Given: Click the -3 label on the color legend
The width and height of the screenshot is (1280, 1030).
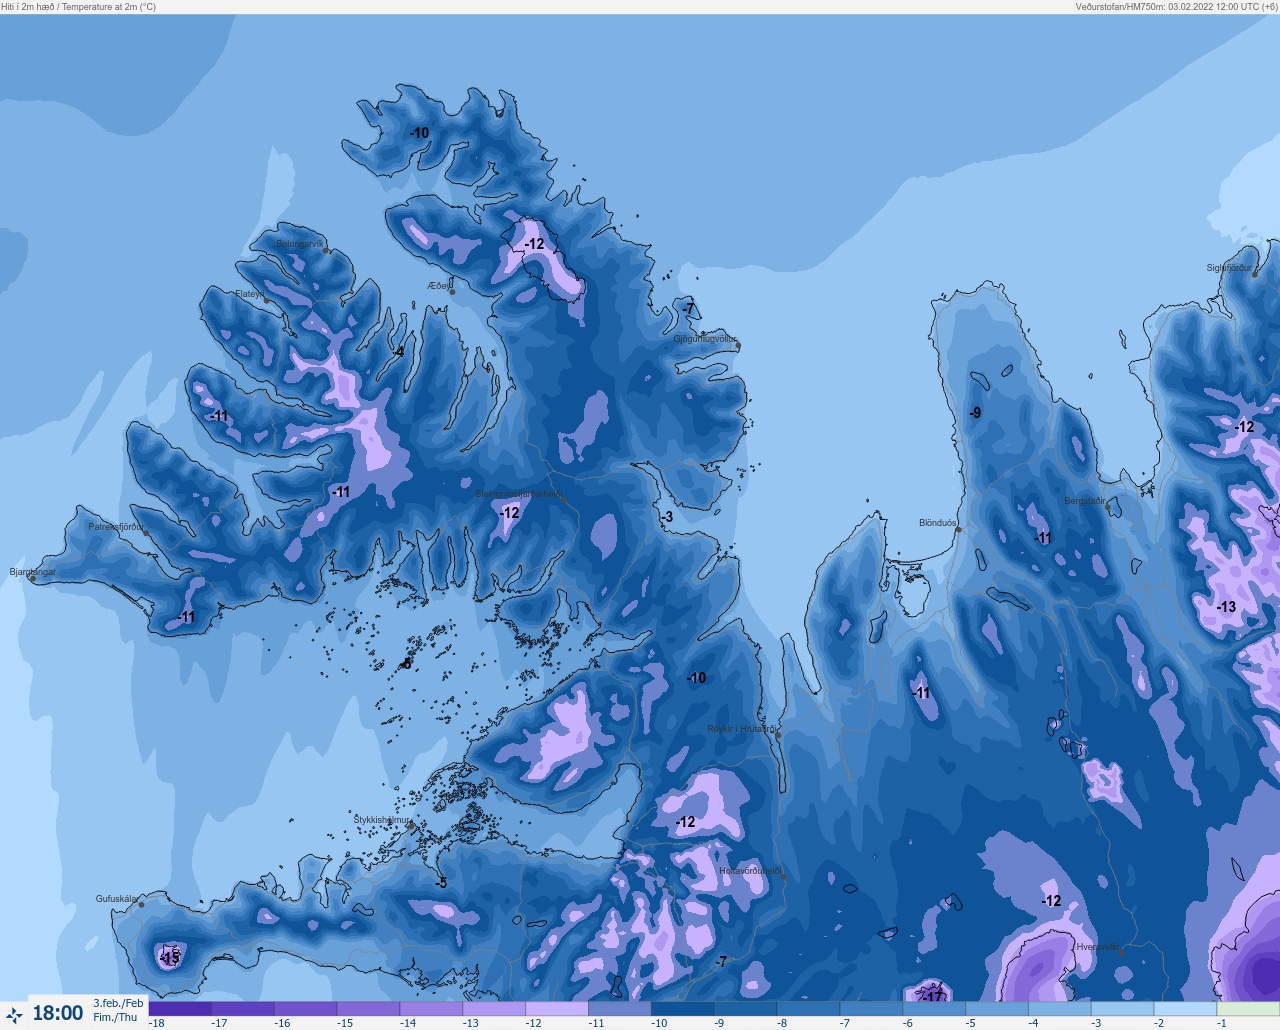Looking at the screenshot, I should pos(1096,1023).
